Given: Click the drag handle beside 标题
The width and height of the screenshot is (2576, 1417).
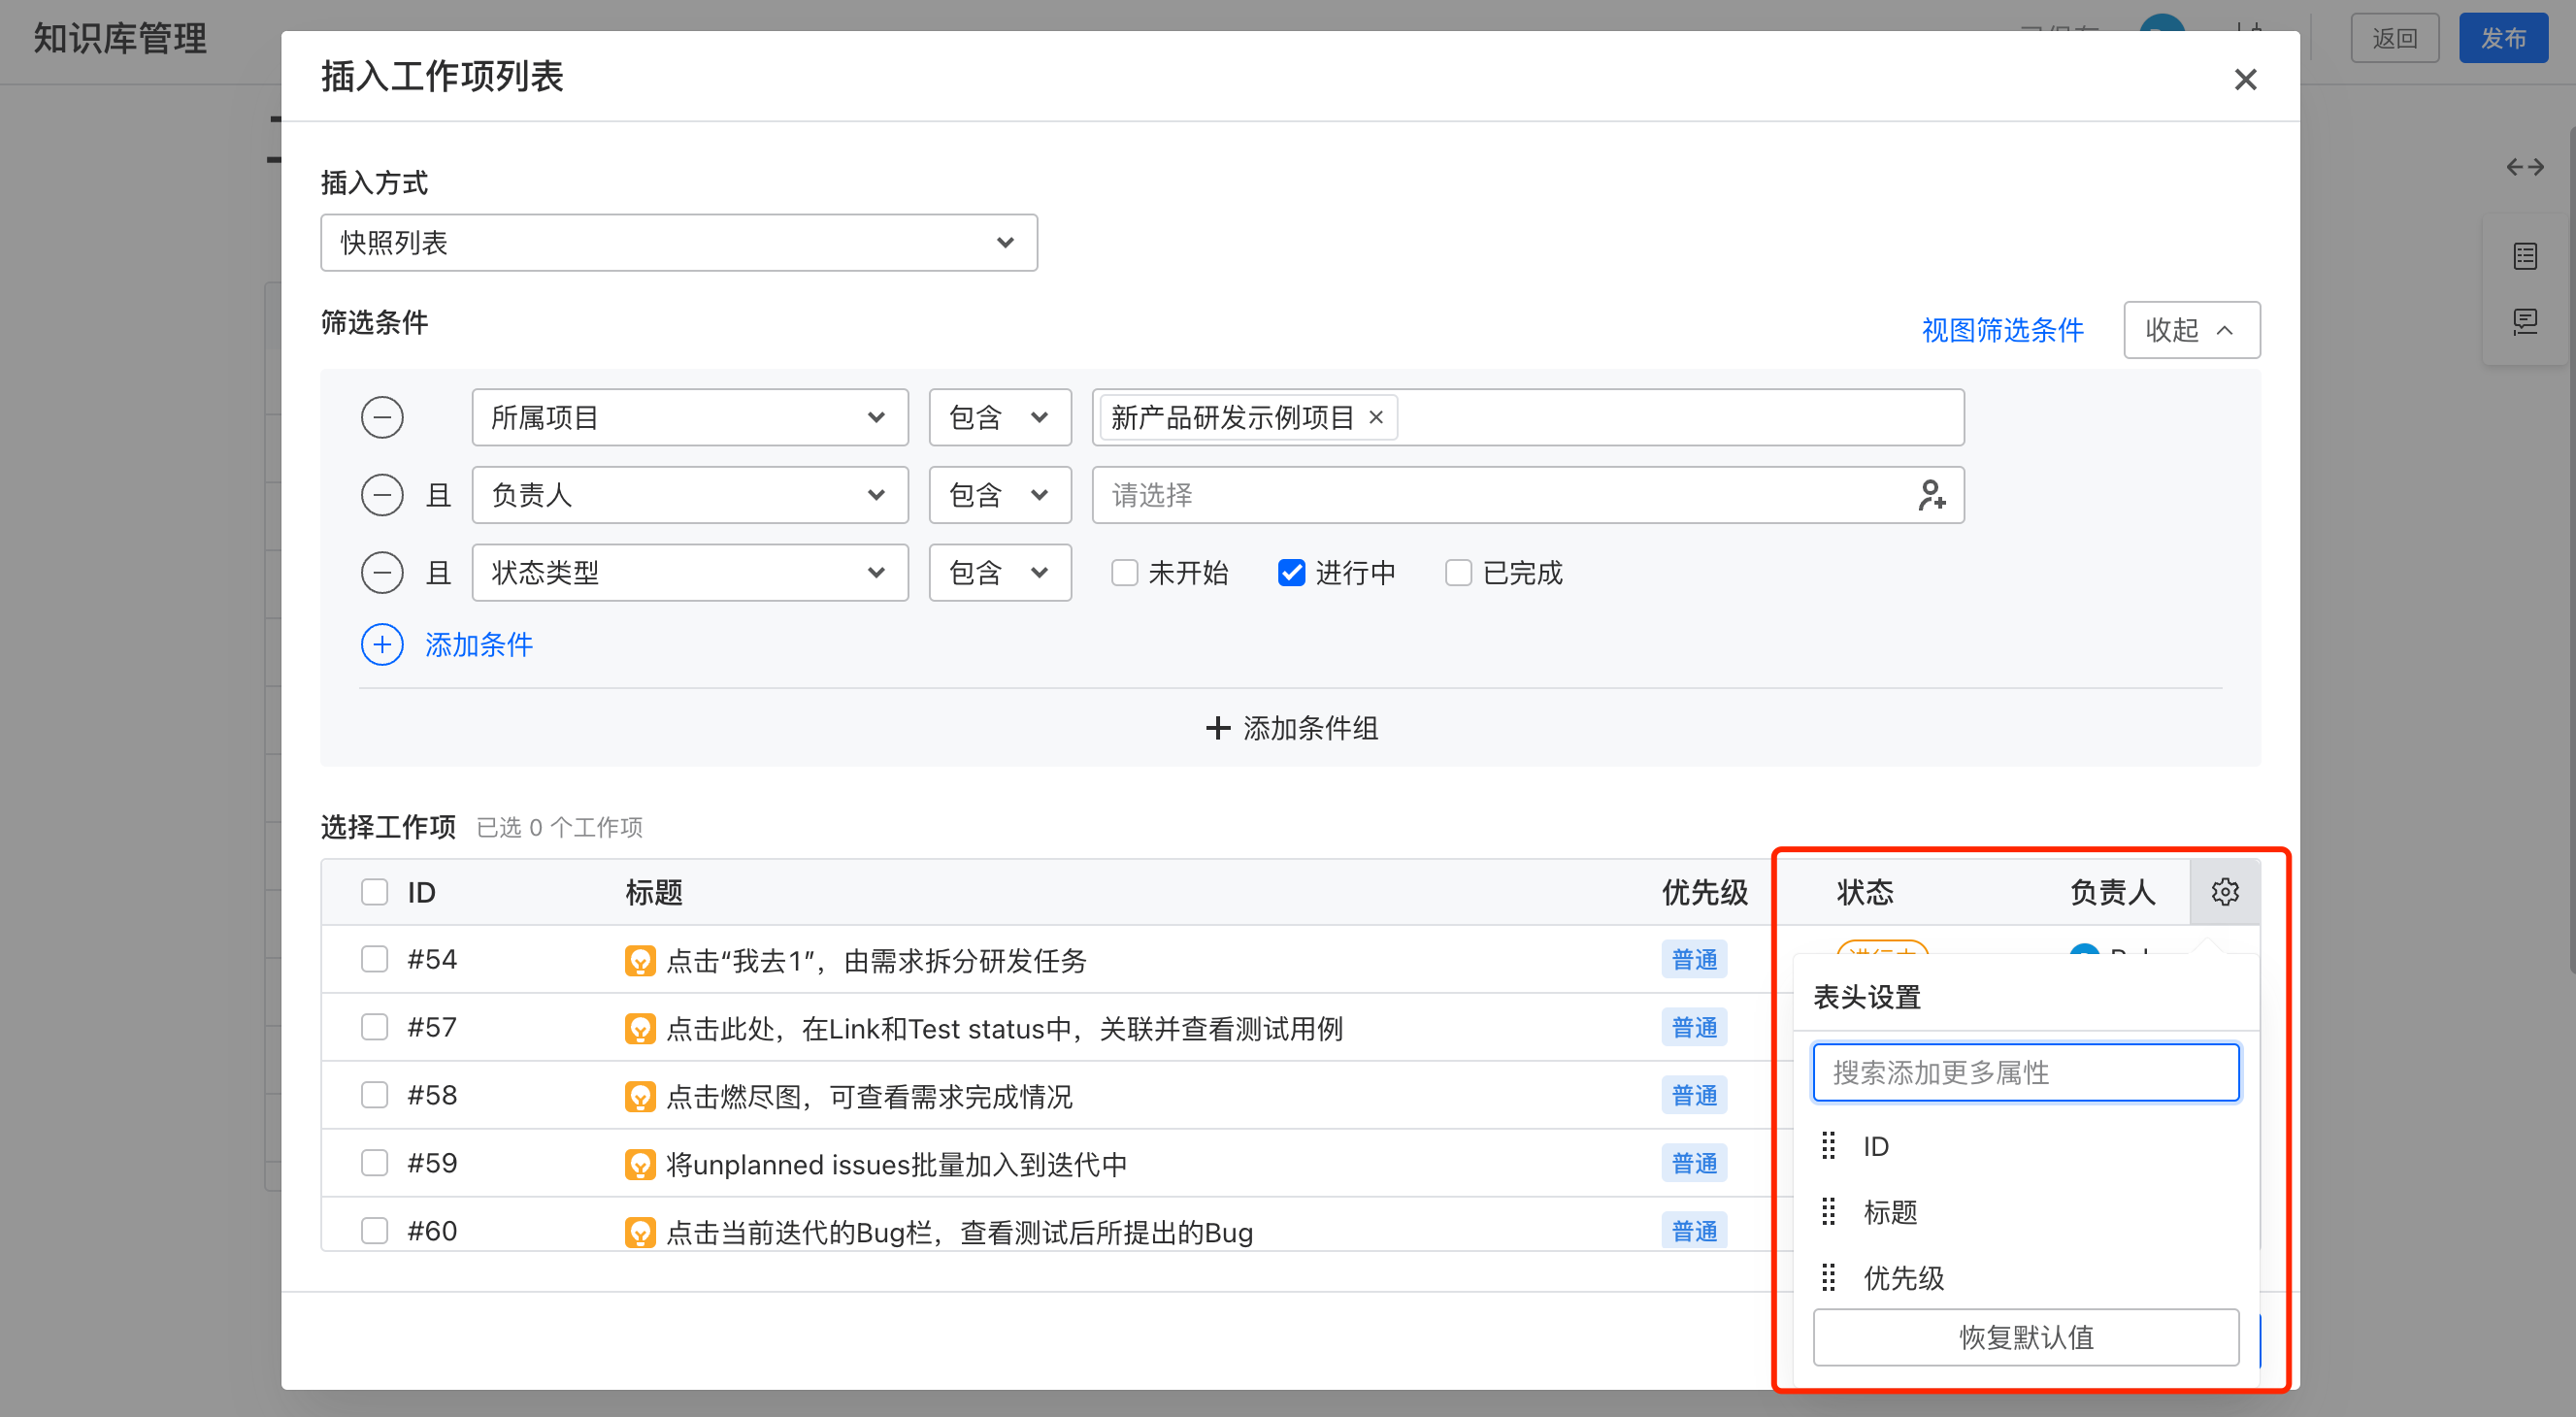Looking at the screenshot, I should (x=1829, y=1211).
